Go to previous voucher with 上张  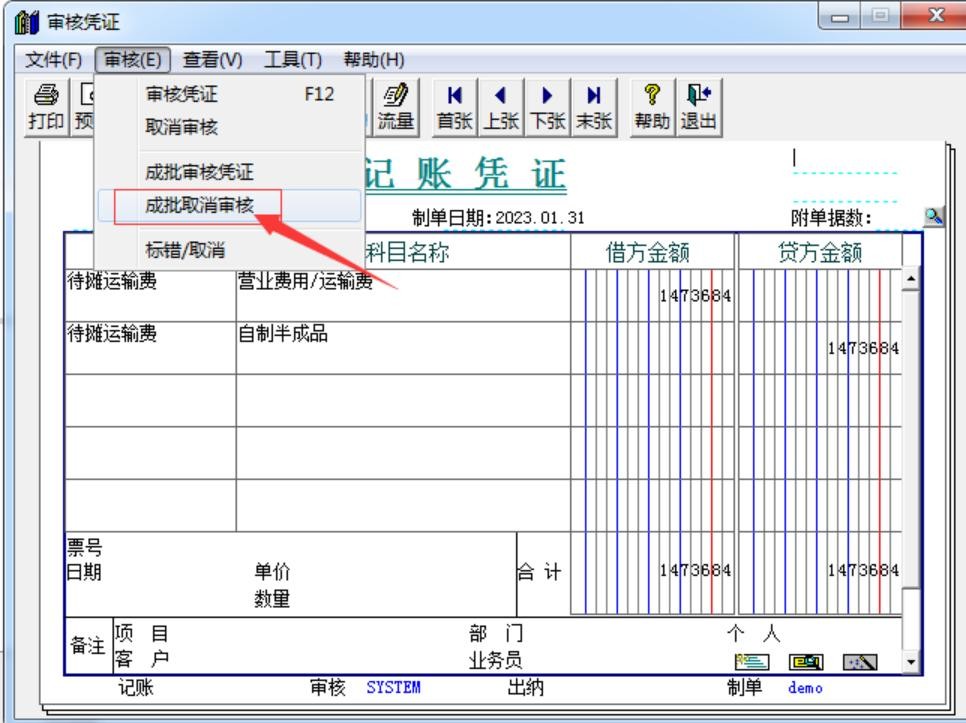pos(501,108)
